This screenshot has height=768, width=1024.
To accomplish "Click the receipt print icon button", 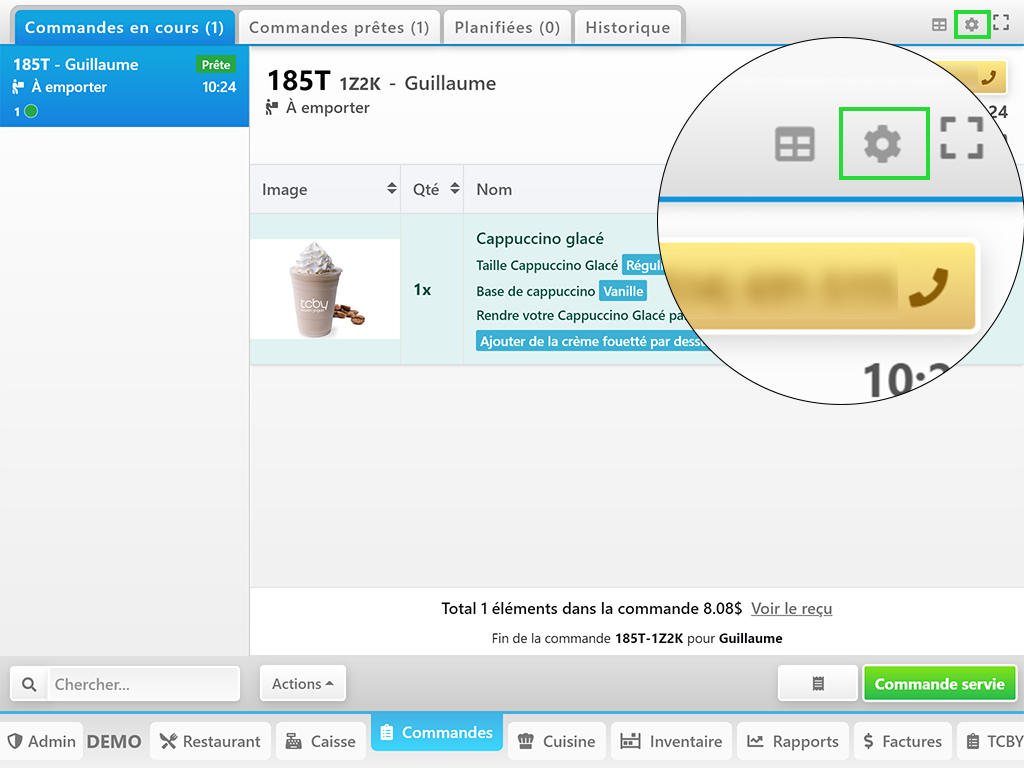I will [x=818, y=684].
